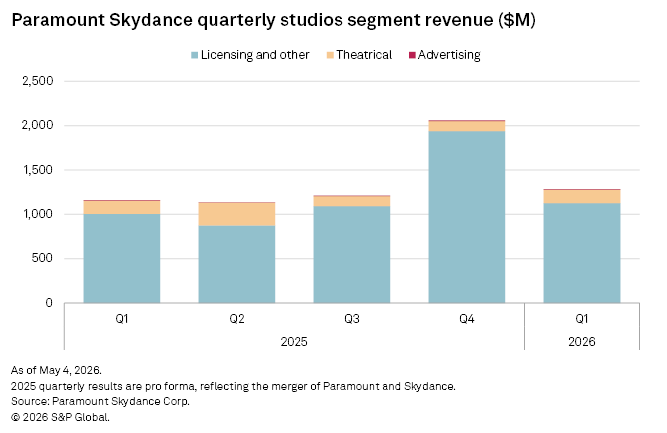Click the 1,000 y-axis label

click(x=38, y=214)
